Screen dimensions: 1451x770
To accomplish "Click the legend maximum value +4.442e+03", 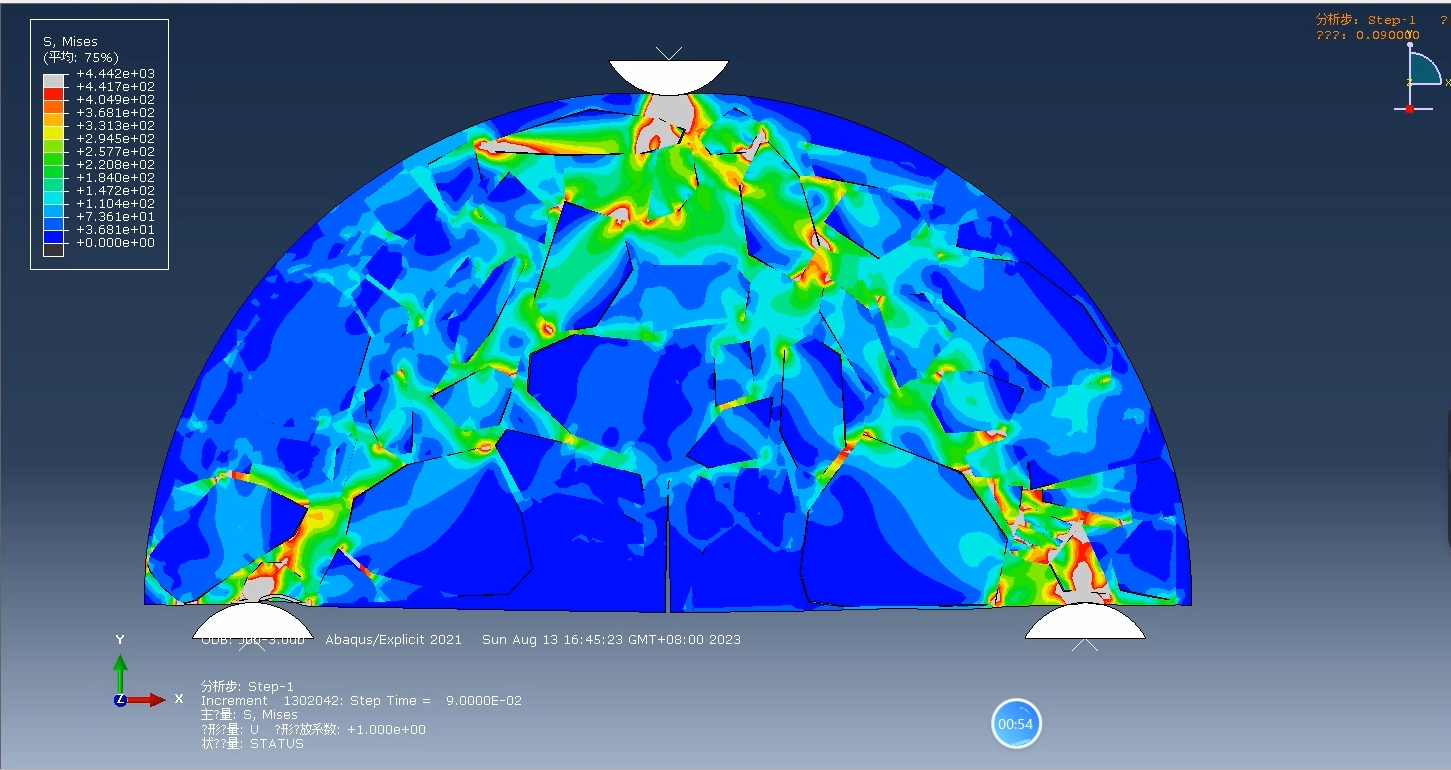I will click(115, 74).
